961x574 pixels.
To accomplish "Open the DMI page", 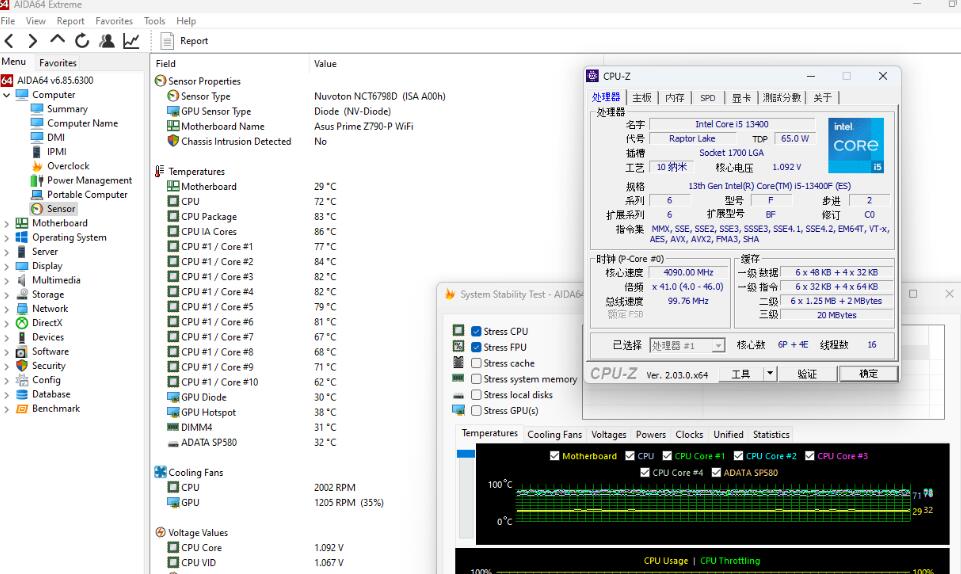I will point(56,137).
